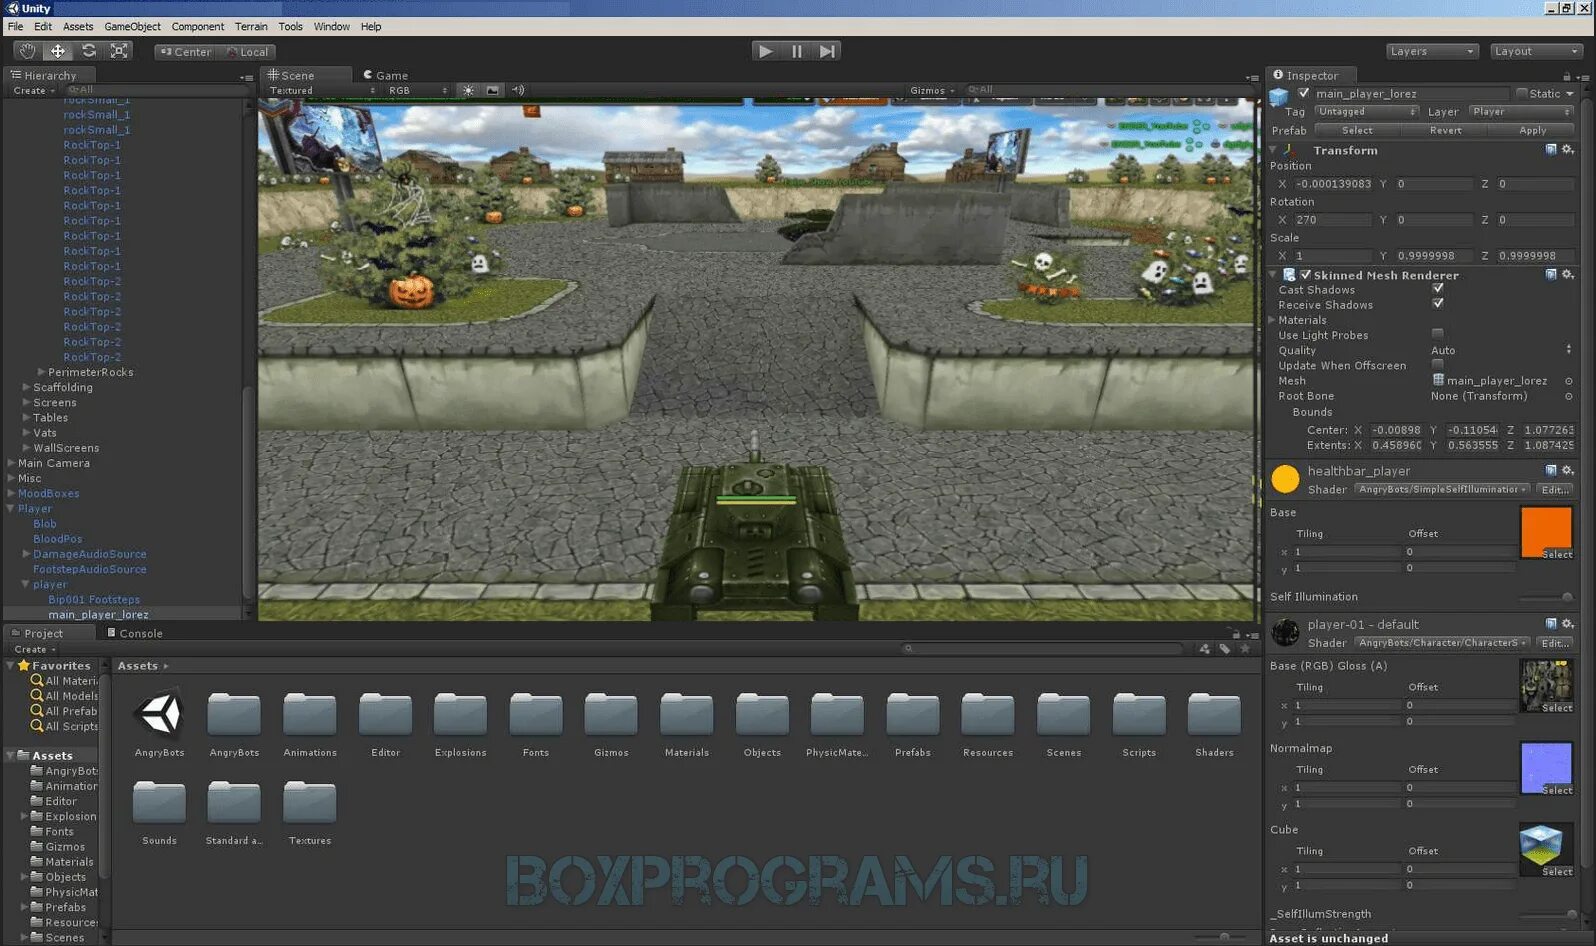Click Position X input field

[x=1334, y=184]
